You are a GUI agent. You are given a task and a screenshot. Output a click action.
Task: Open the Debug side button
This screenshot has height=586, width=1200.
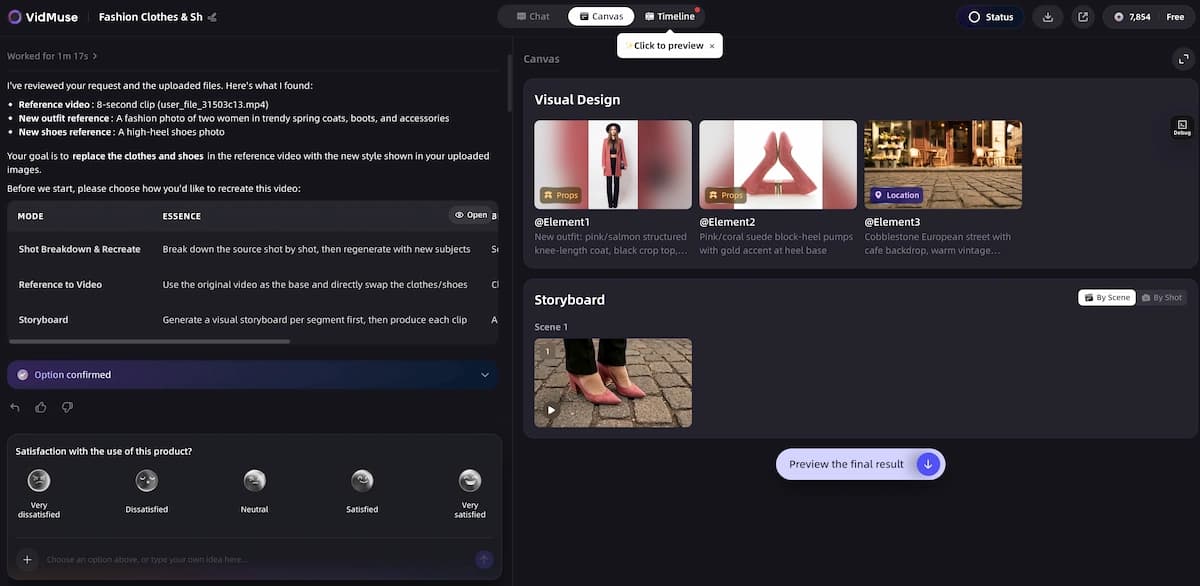(1182, 128)
